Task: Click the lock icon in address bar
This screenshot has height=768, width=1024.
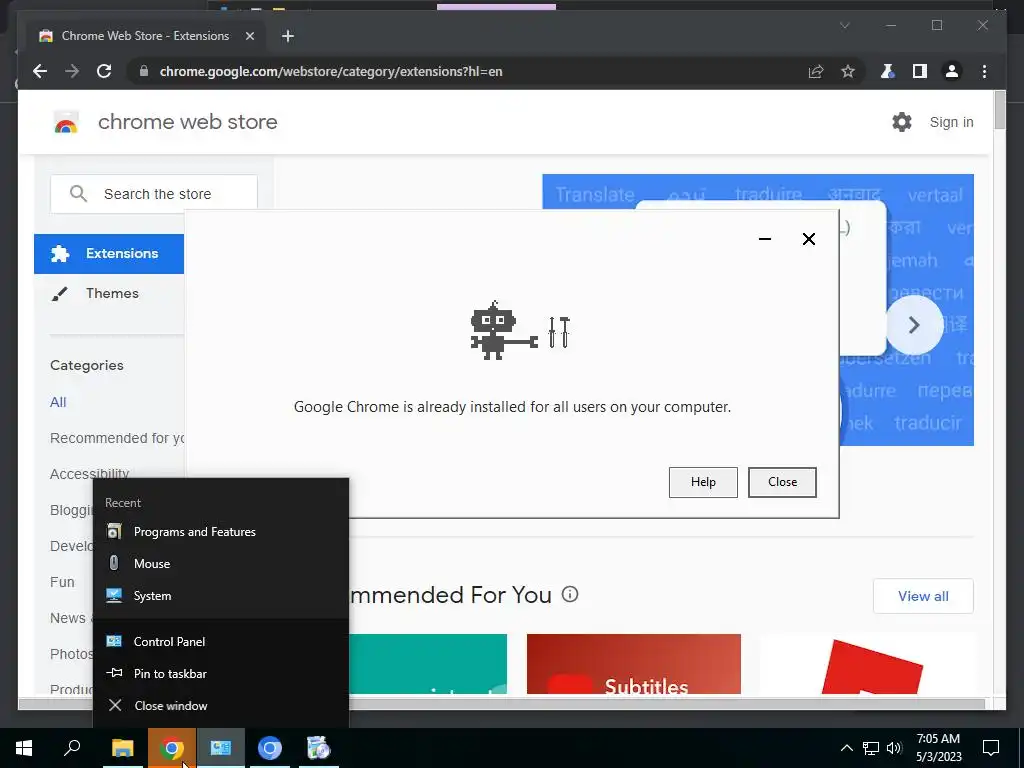Action: coord(144,71)
